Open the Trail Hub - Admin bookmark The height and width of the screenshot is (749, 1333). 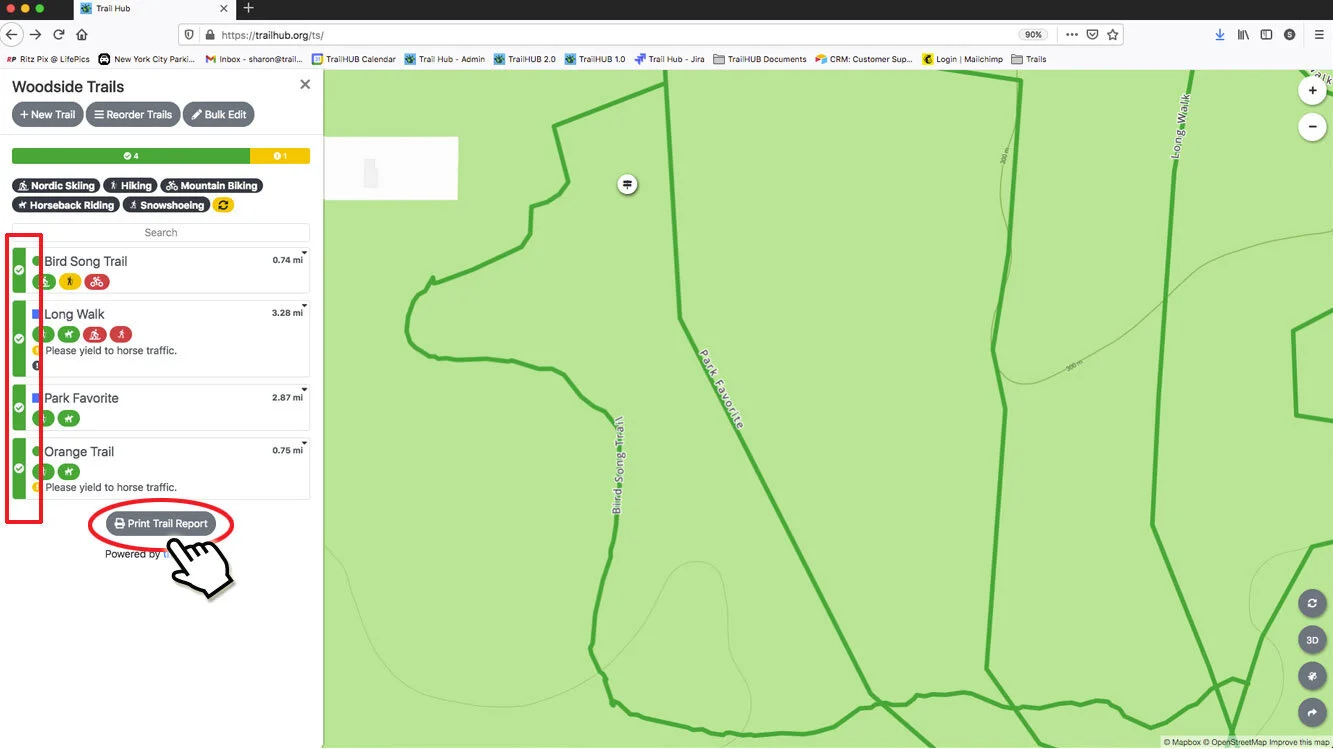click(x=445, y=59)
